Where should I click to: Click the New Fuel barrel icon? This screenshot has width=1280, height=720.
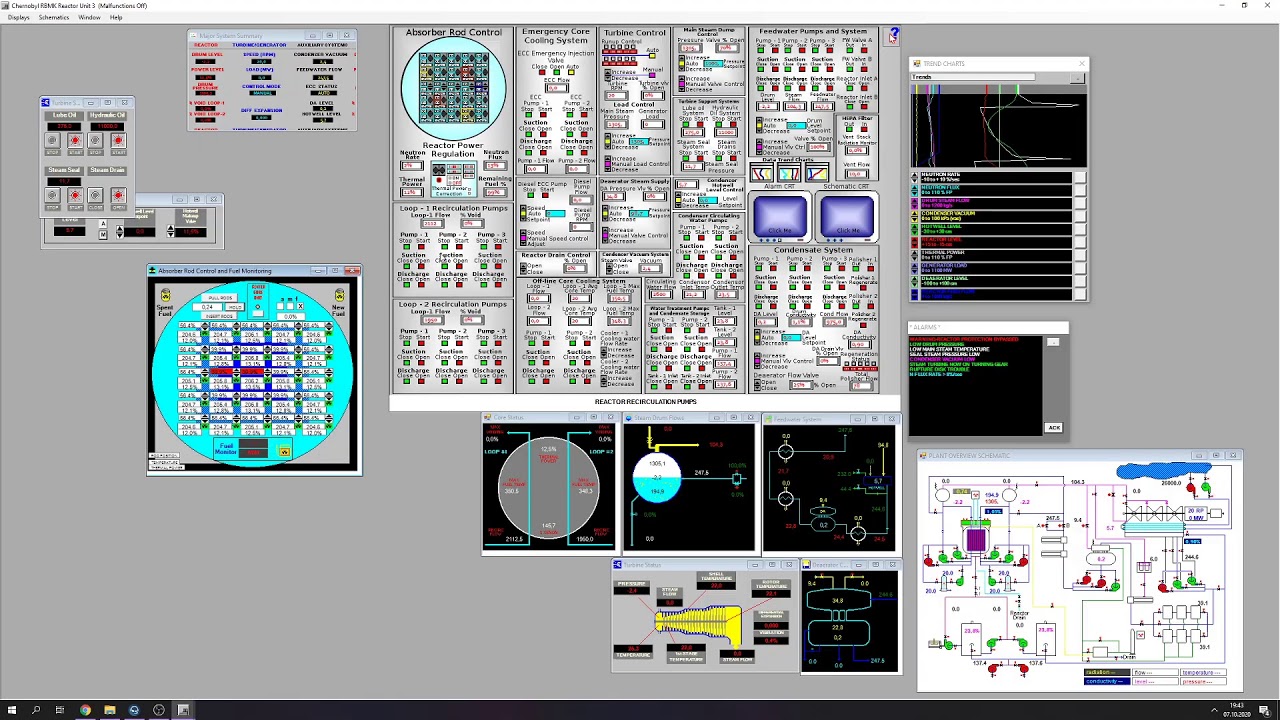(x=339, y=296)
